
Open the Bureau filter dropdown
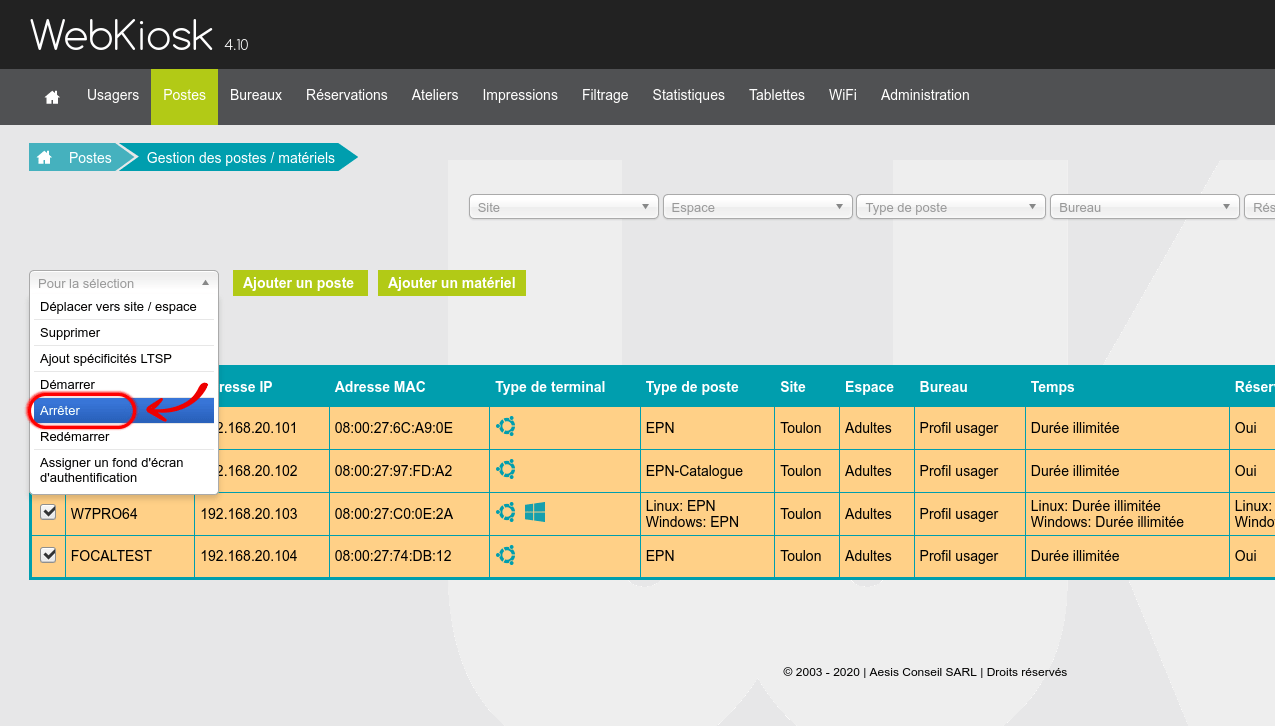tap(1144, 207)
